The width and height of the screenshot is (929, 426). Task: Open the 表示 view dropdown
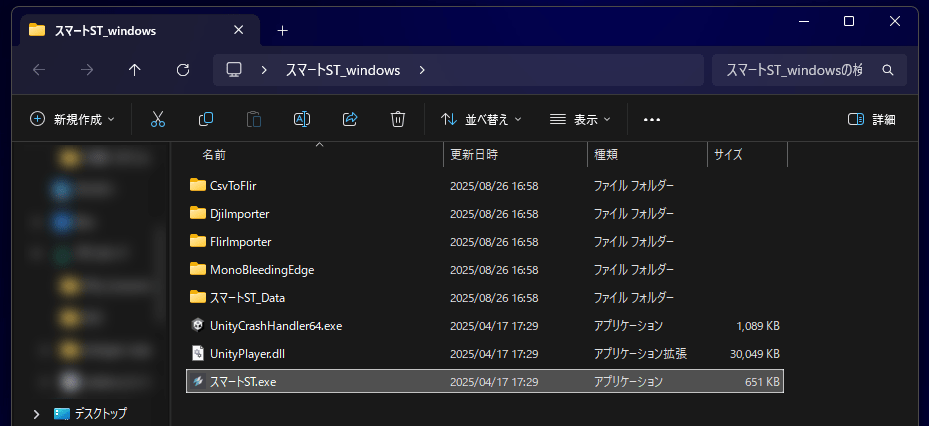pos(581,119)
